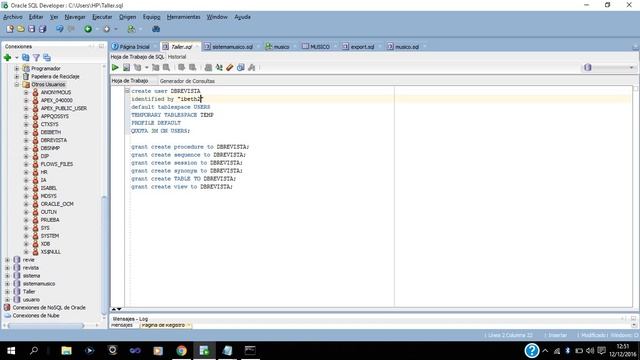Click the Commit icon in worksheet toolbar

[181, 68]
